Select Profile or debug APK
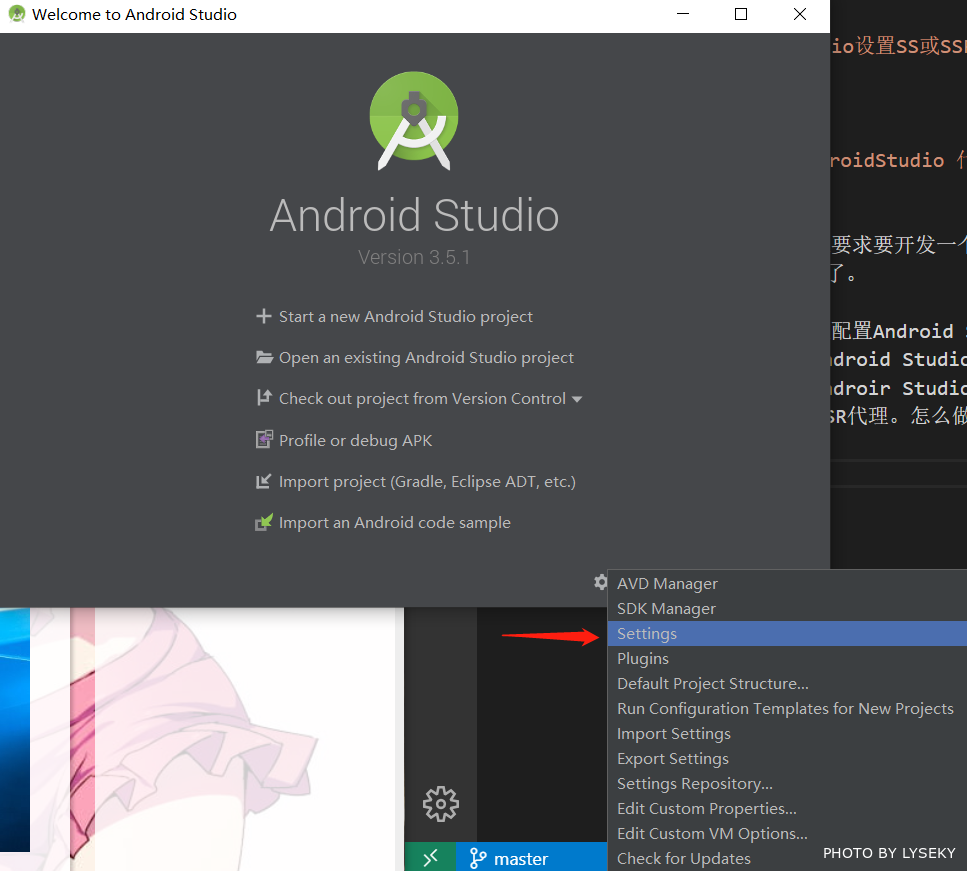Screen dimensions: 967x871 point(356,440)
